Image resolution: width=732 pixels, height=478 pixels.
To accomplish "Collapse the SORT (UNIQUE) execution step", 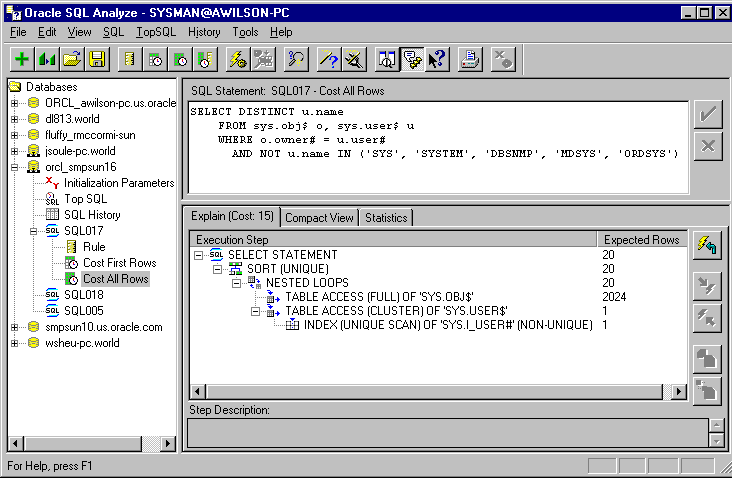I will click(218, 269).
